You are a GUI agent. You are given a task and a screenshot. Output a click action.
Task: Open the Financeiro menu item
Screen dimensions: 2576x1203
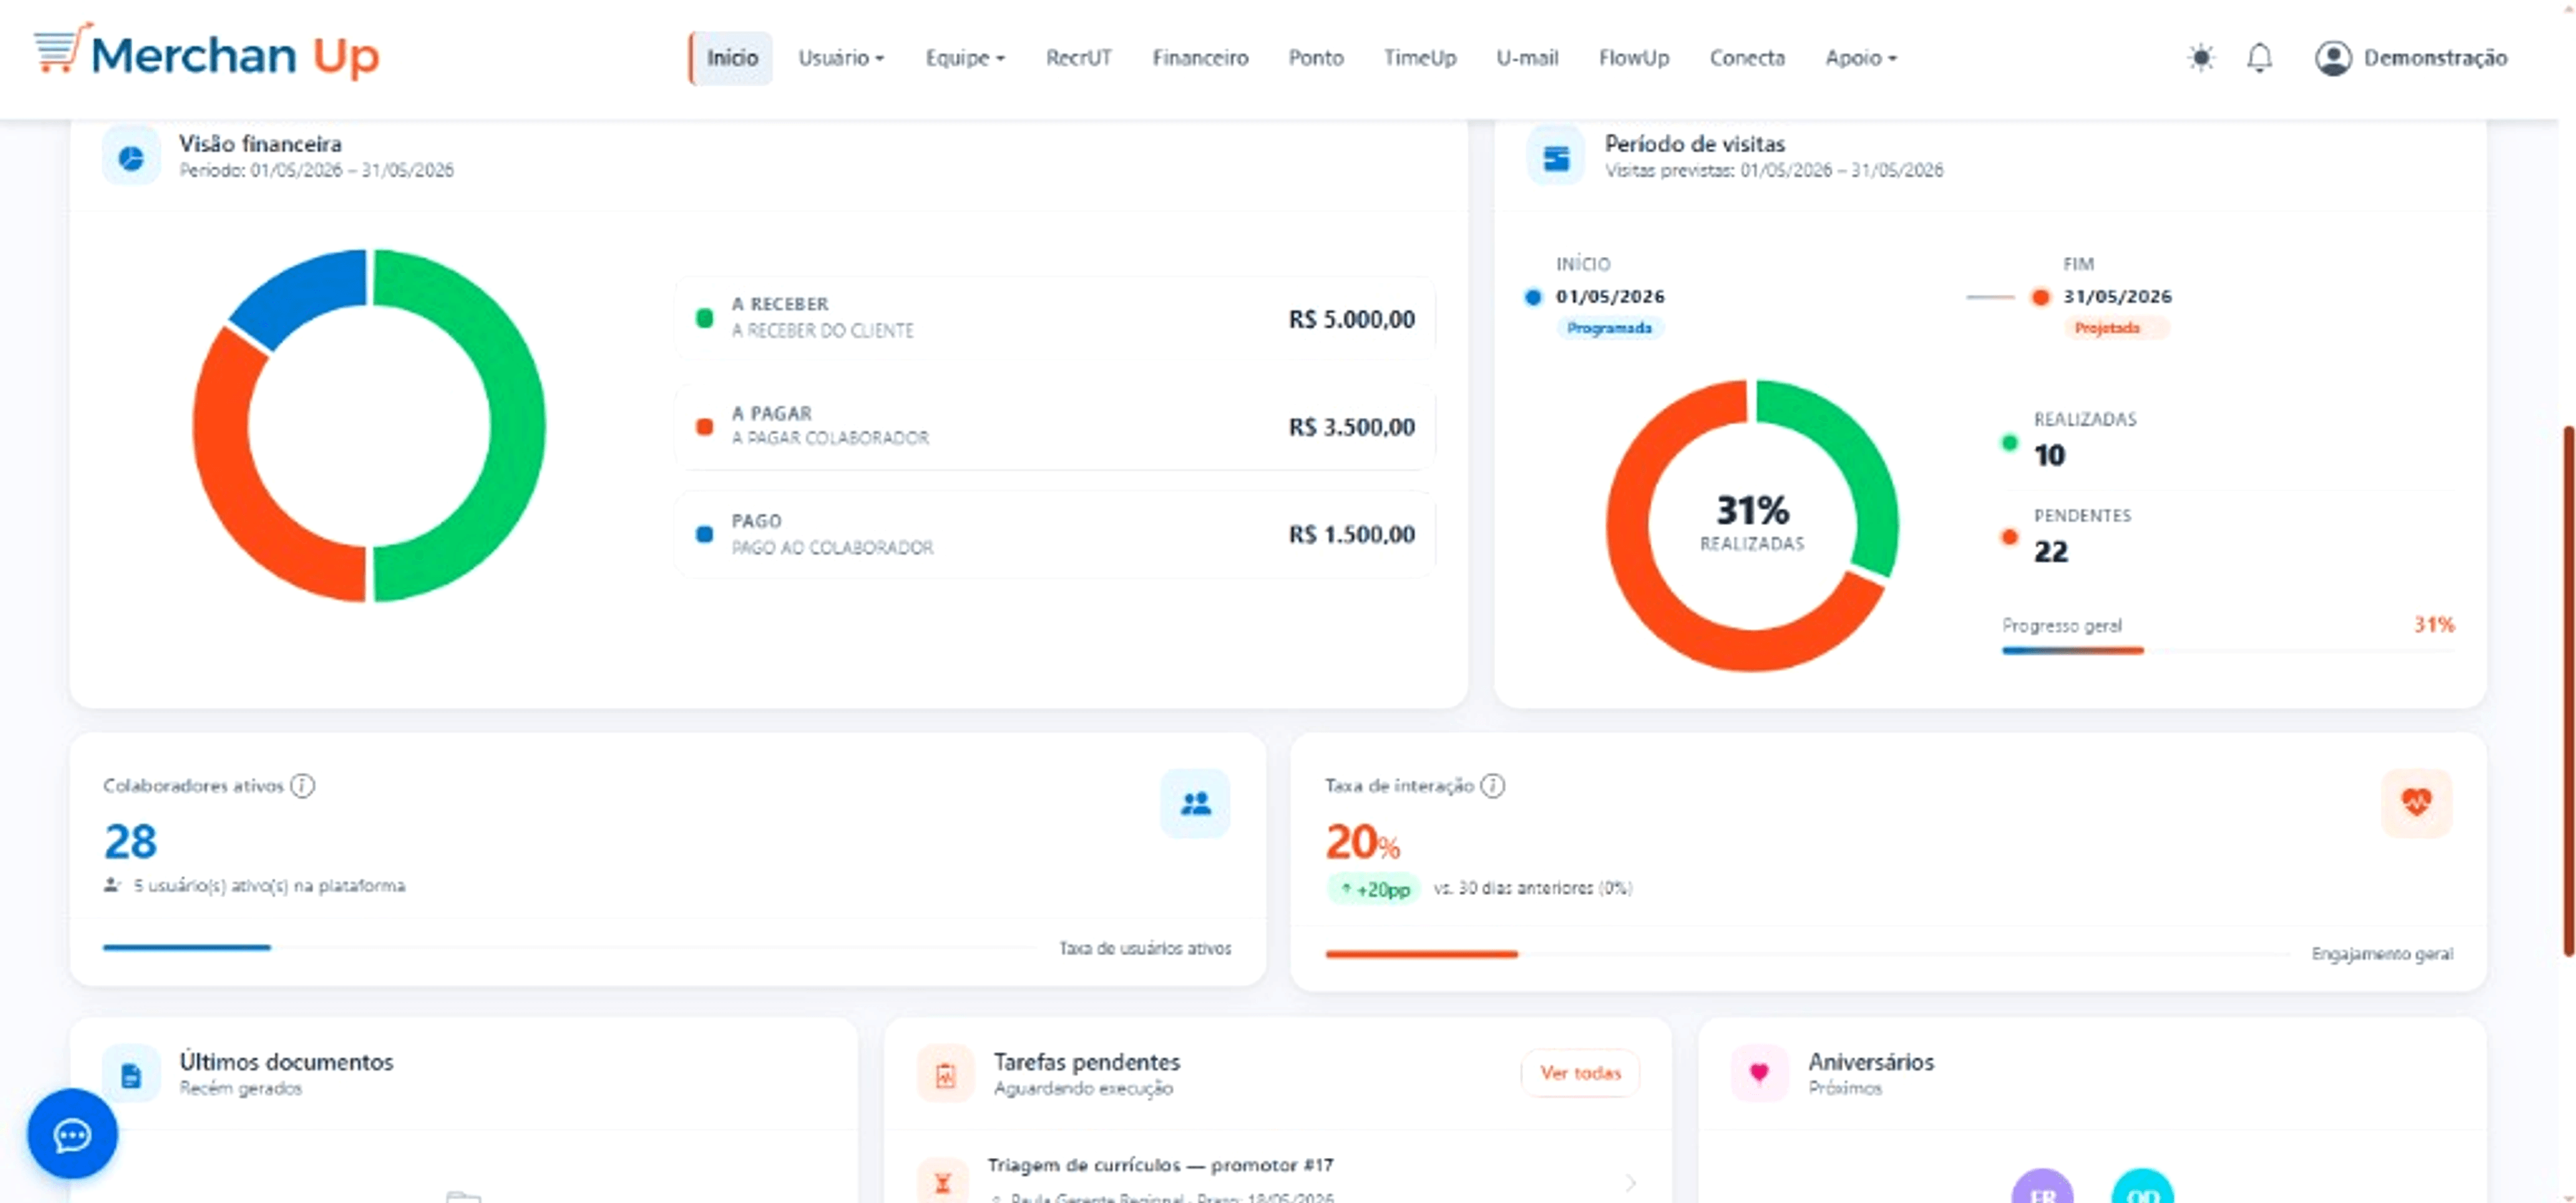1200,58
